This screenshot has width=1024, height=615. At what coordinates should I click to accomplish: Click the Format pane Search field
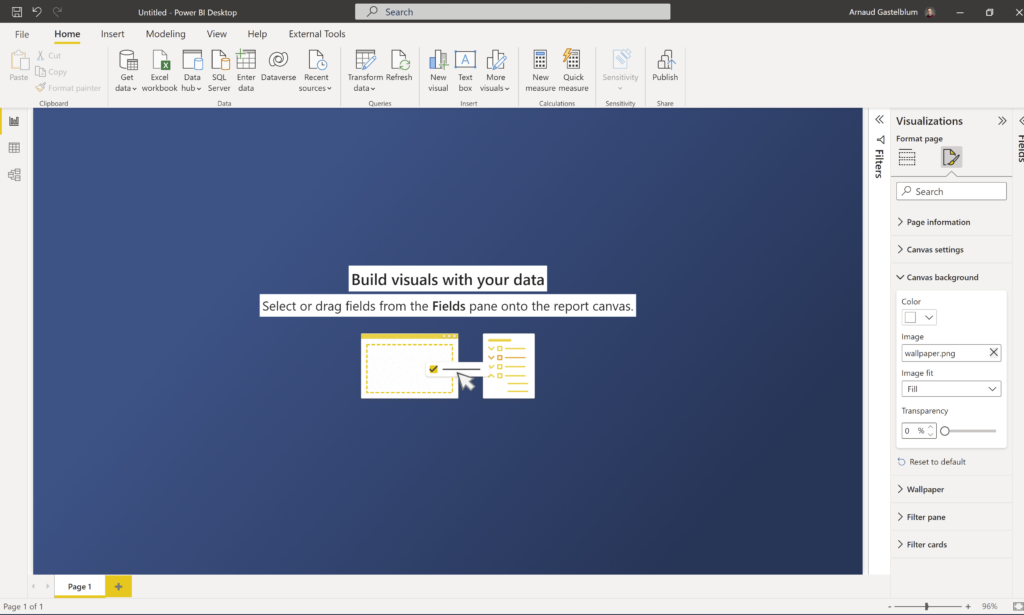951,191
